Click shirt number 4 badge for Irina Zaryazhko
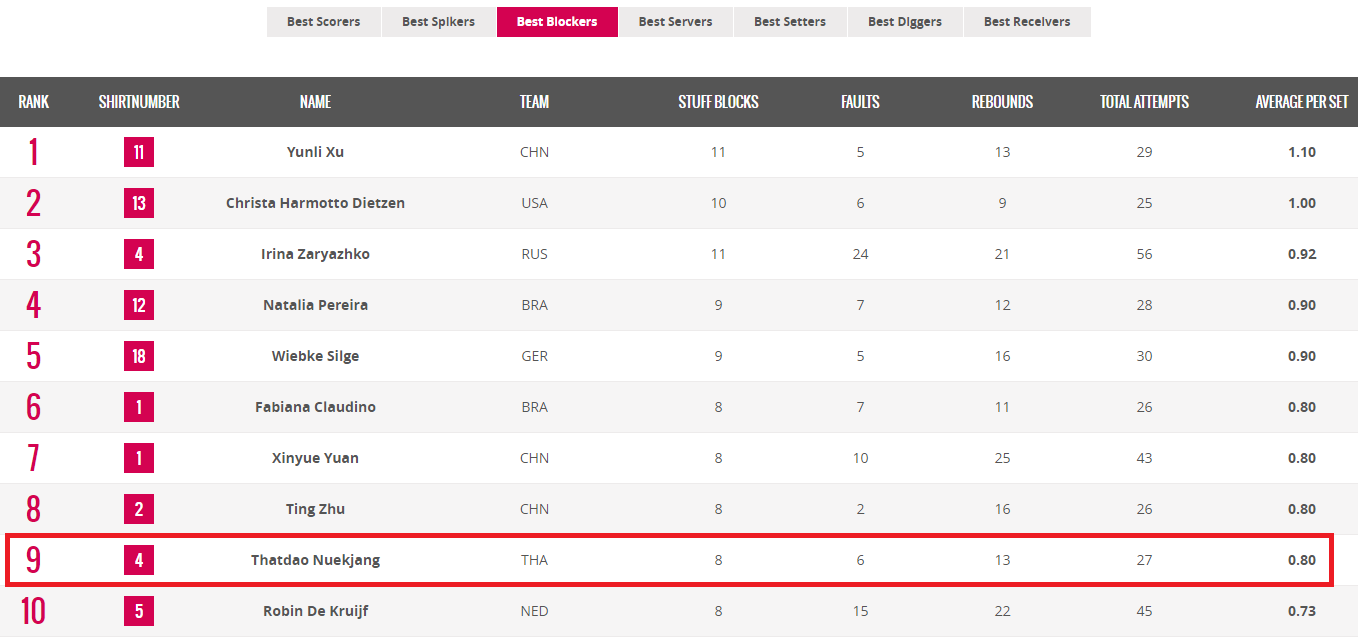This screenshot has width=1358, height=637. (139, 254)
